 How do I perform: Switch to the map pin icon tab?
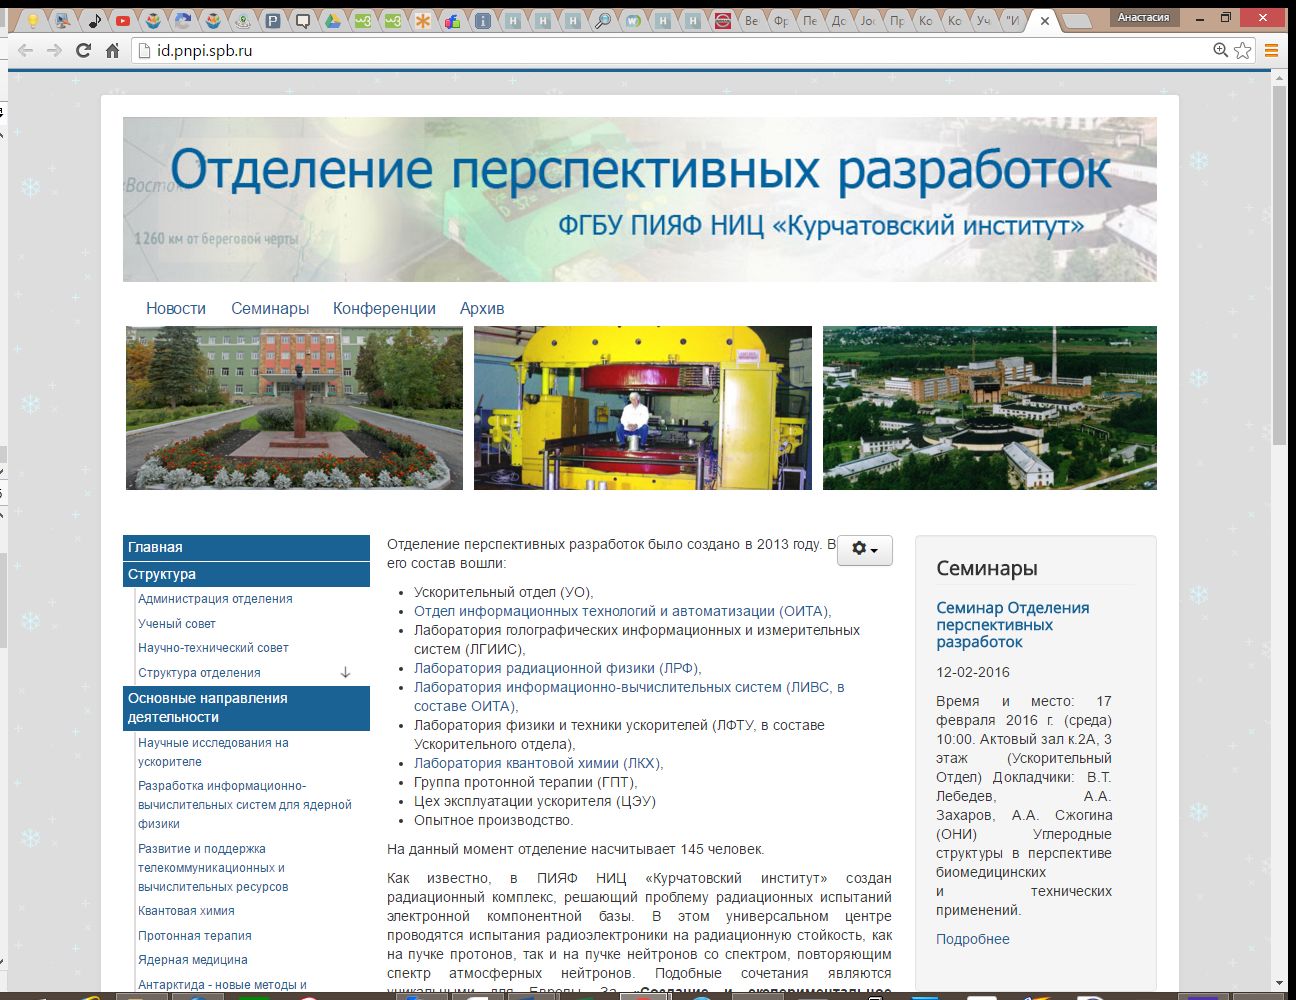click(243, 20)
